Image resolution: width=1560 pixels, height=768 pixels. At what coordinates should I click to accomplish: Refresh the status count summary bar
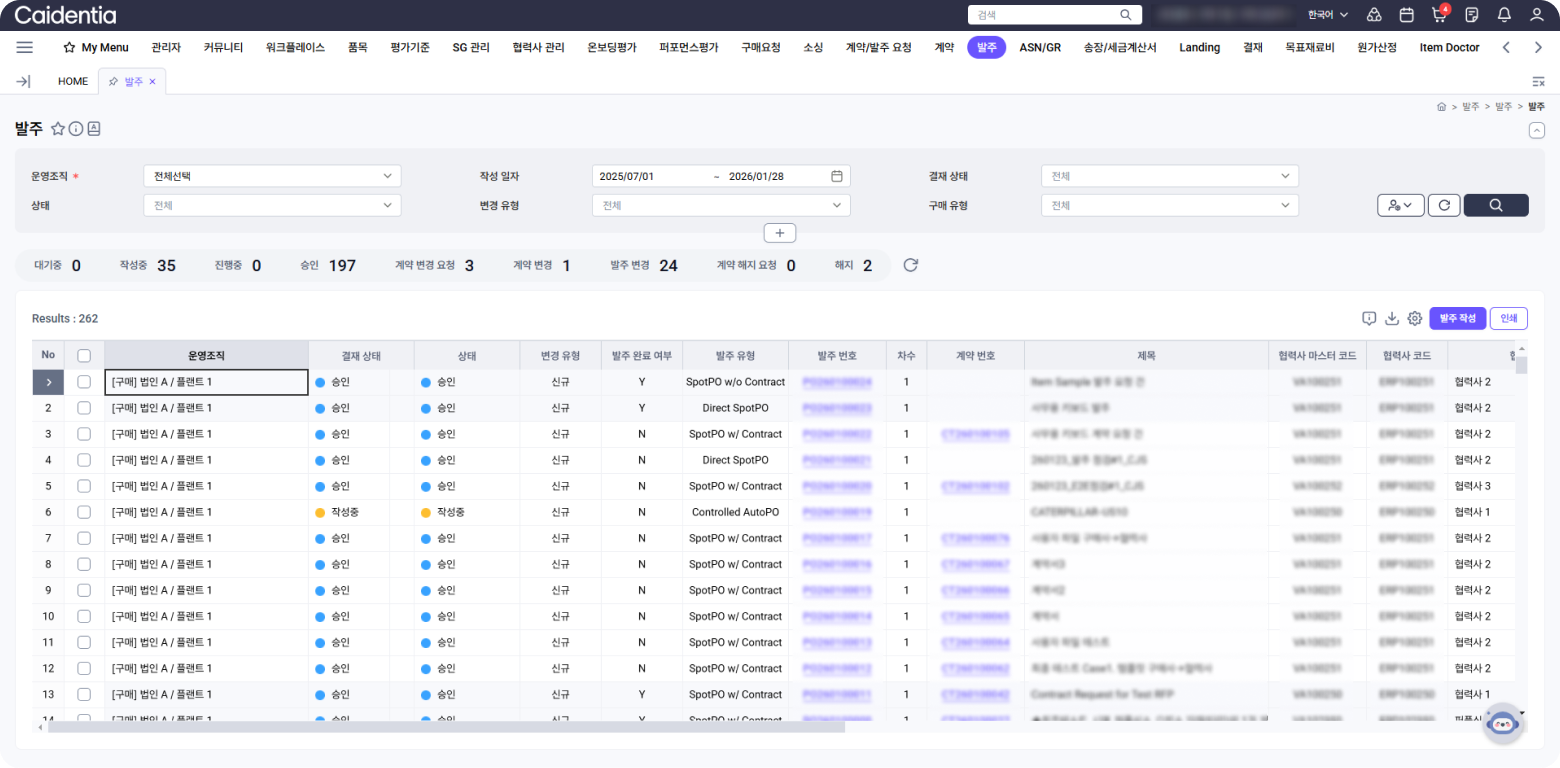[910, 265]
